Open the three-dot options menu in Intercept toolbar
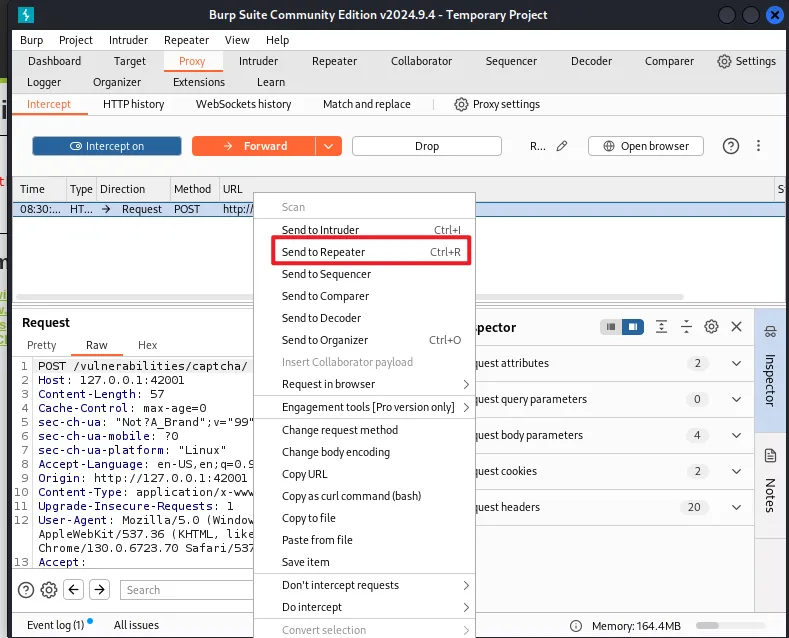 click(758, 146)
